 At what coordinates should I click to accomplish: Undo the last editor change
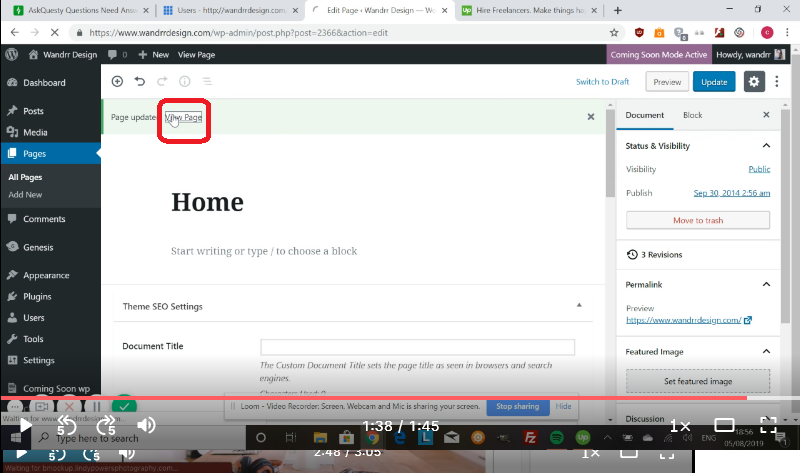pyautogui.click(x=140, y=82)
